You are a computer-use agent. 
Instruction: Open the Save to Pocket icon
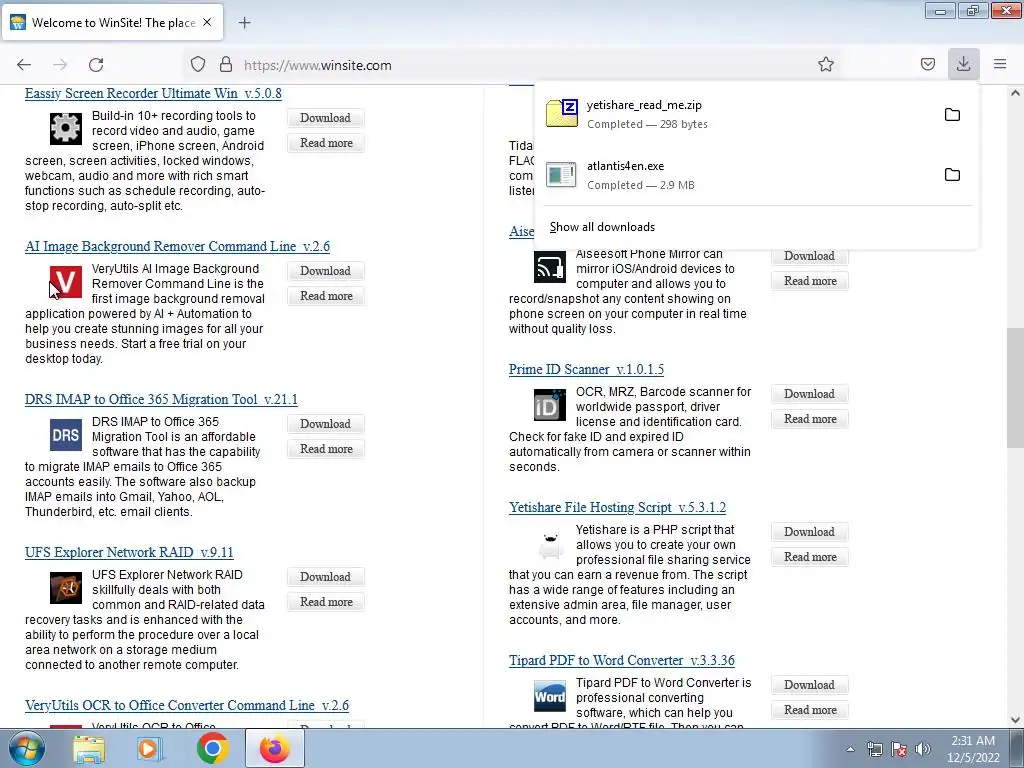927,64
